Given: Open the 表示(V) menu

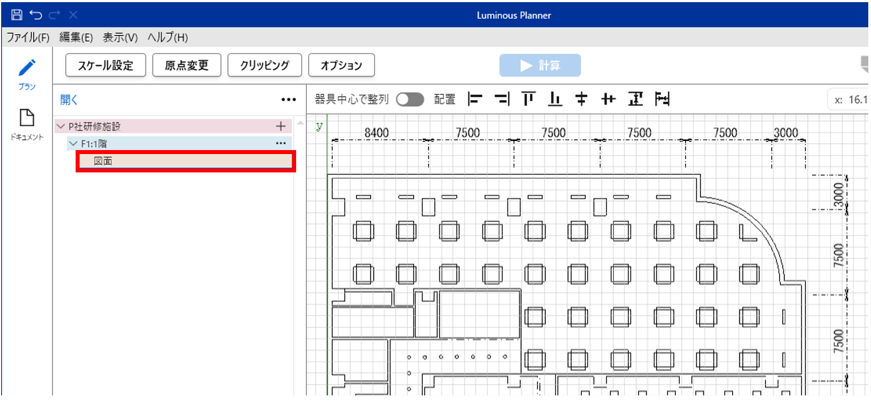Looking at the screenshot, I should coord(119,37).
